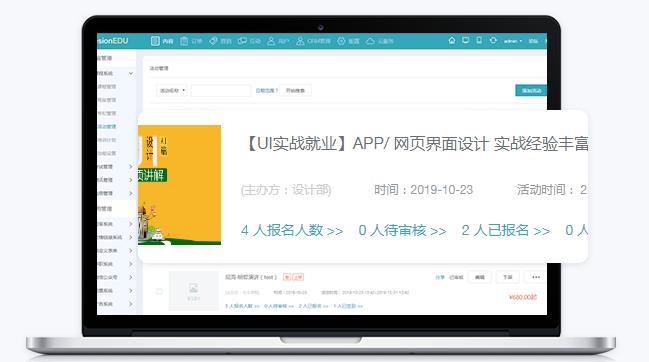Open the 营销 marketing tag icon
The image size is (649, 362).
(213, 41)
